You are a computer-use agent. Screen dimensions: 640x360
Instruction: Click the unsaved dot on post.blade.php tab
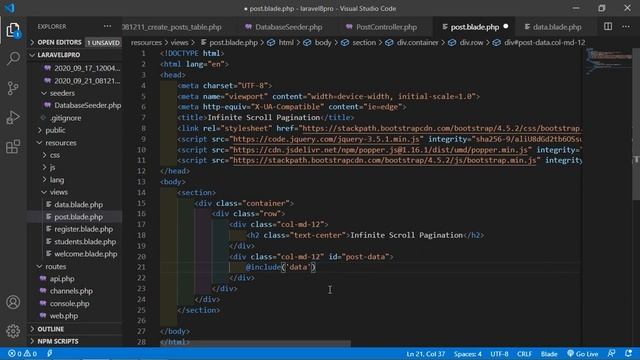[x=506, y=27]
